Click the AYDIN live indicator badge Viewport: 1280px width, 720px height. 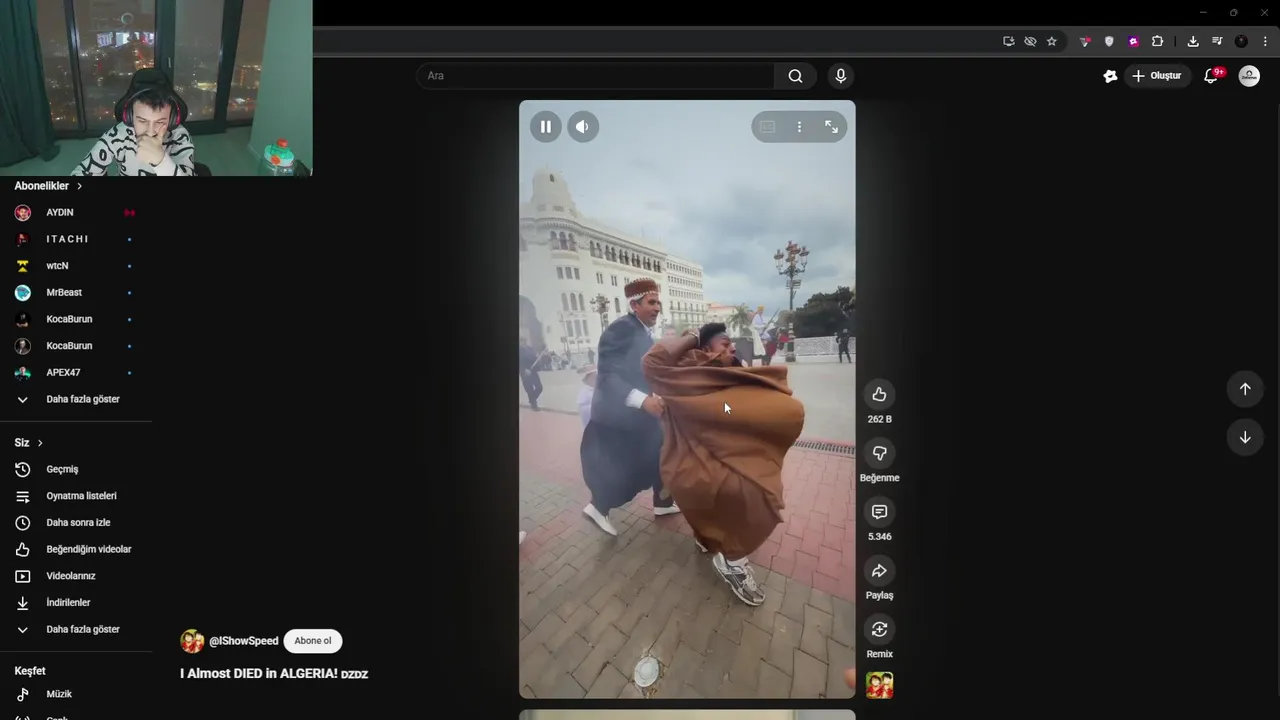(129, 213)
